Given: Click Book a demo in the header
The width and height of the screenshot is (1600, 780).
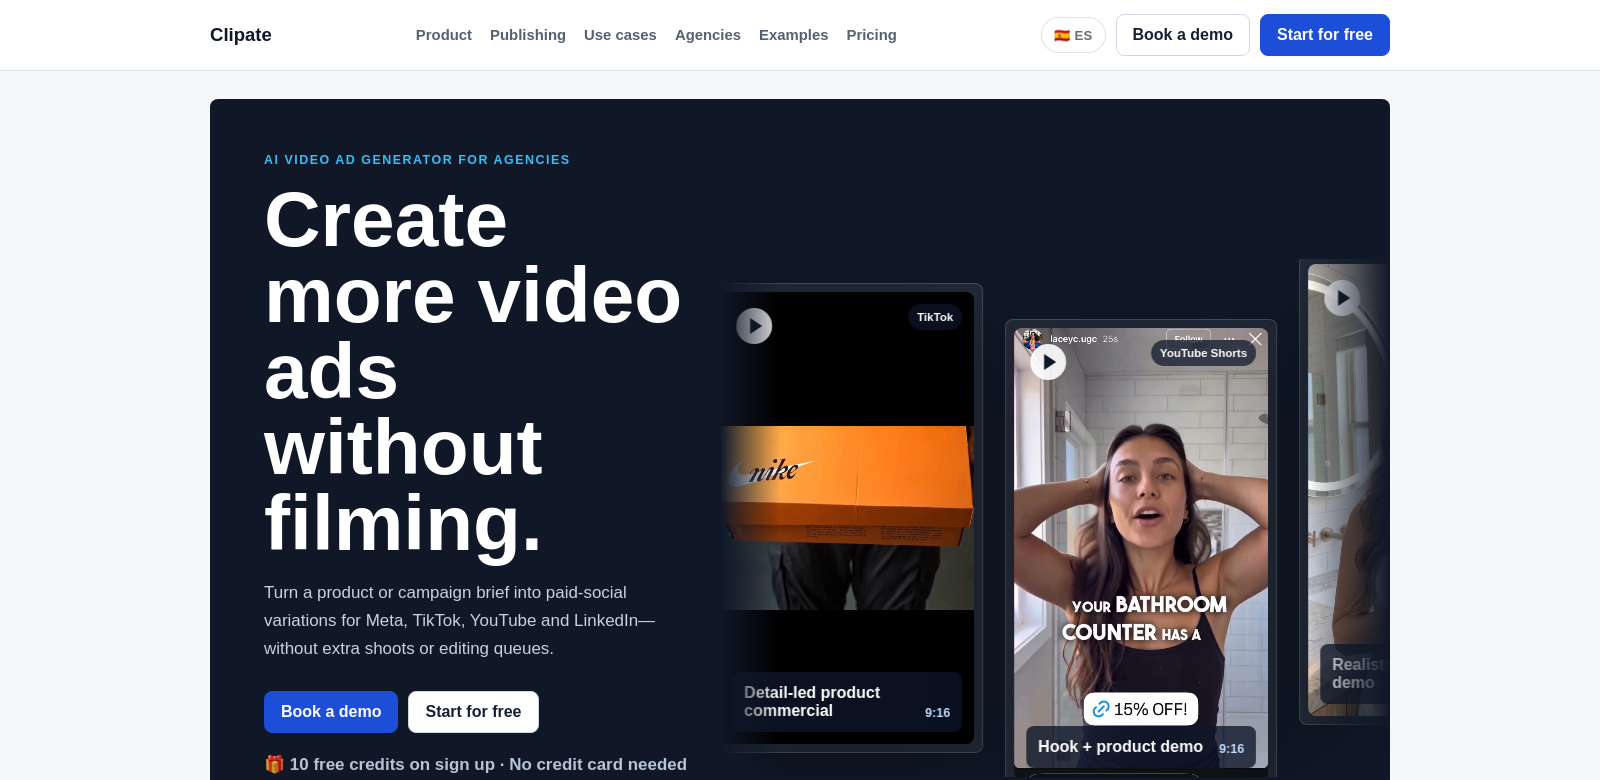Looking at the screenshot, I should (1182, 35).
